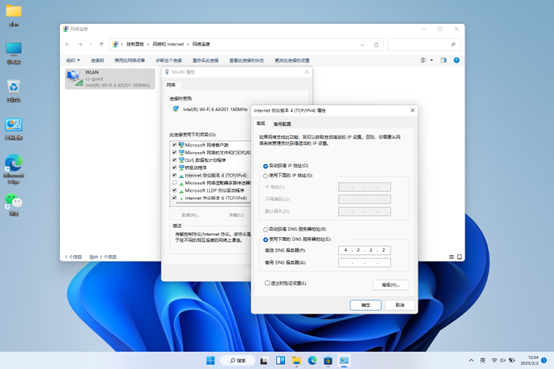The image size is (554, 369).
Task: Click the refresh icon in address bar
Action: tap(376, 45)
